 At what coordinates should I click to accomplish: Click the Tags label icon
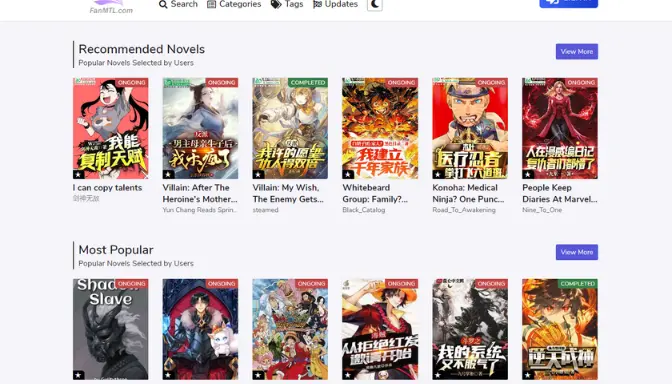[276, 4]
